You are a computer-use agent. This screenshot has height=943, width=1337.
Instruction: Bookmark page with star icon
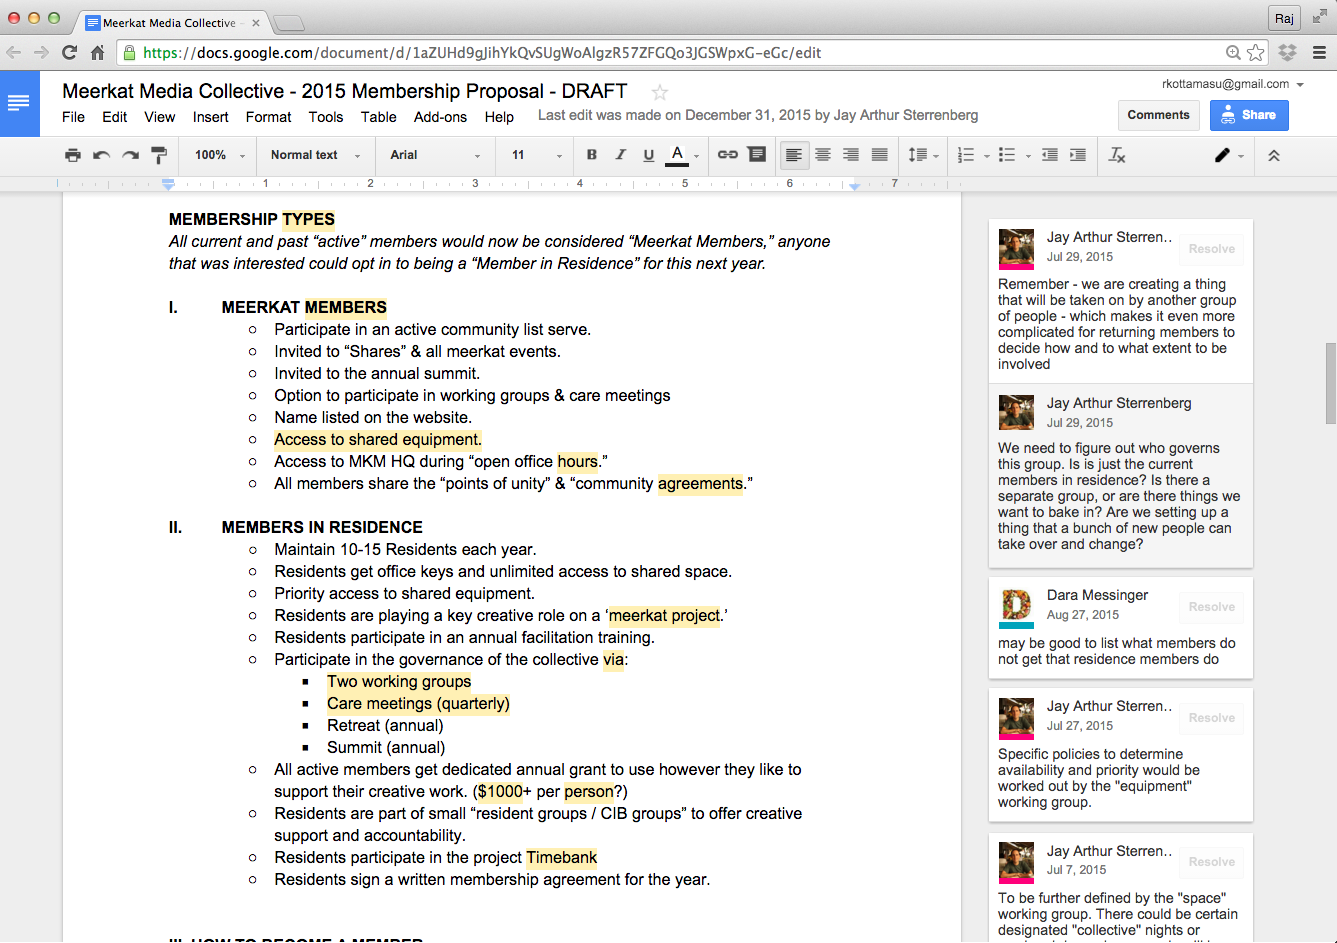[x=1256, y=53]
